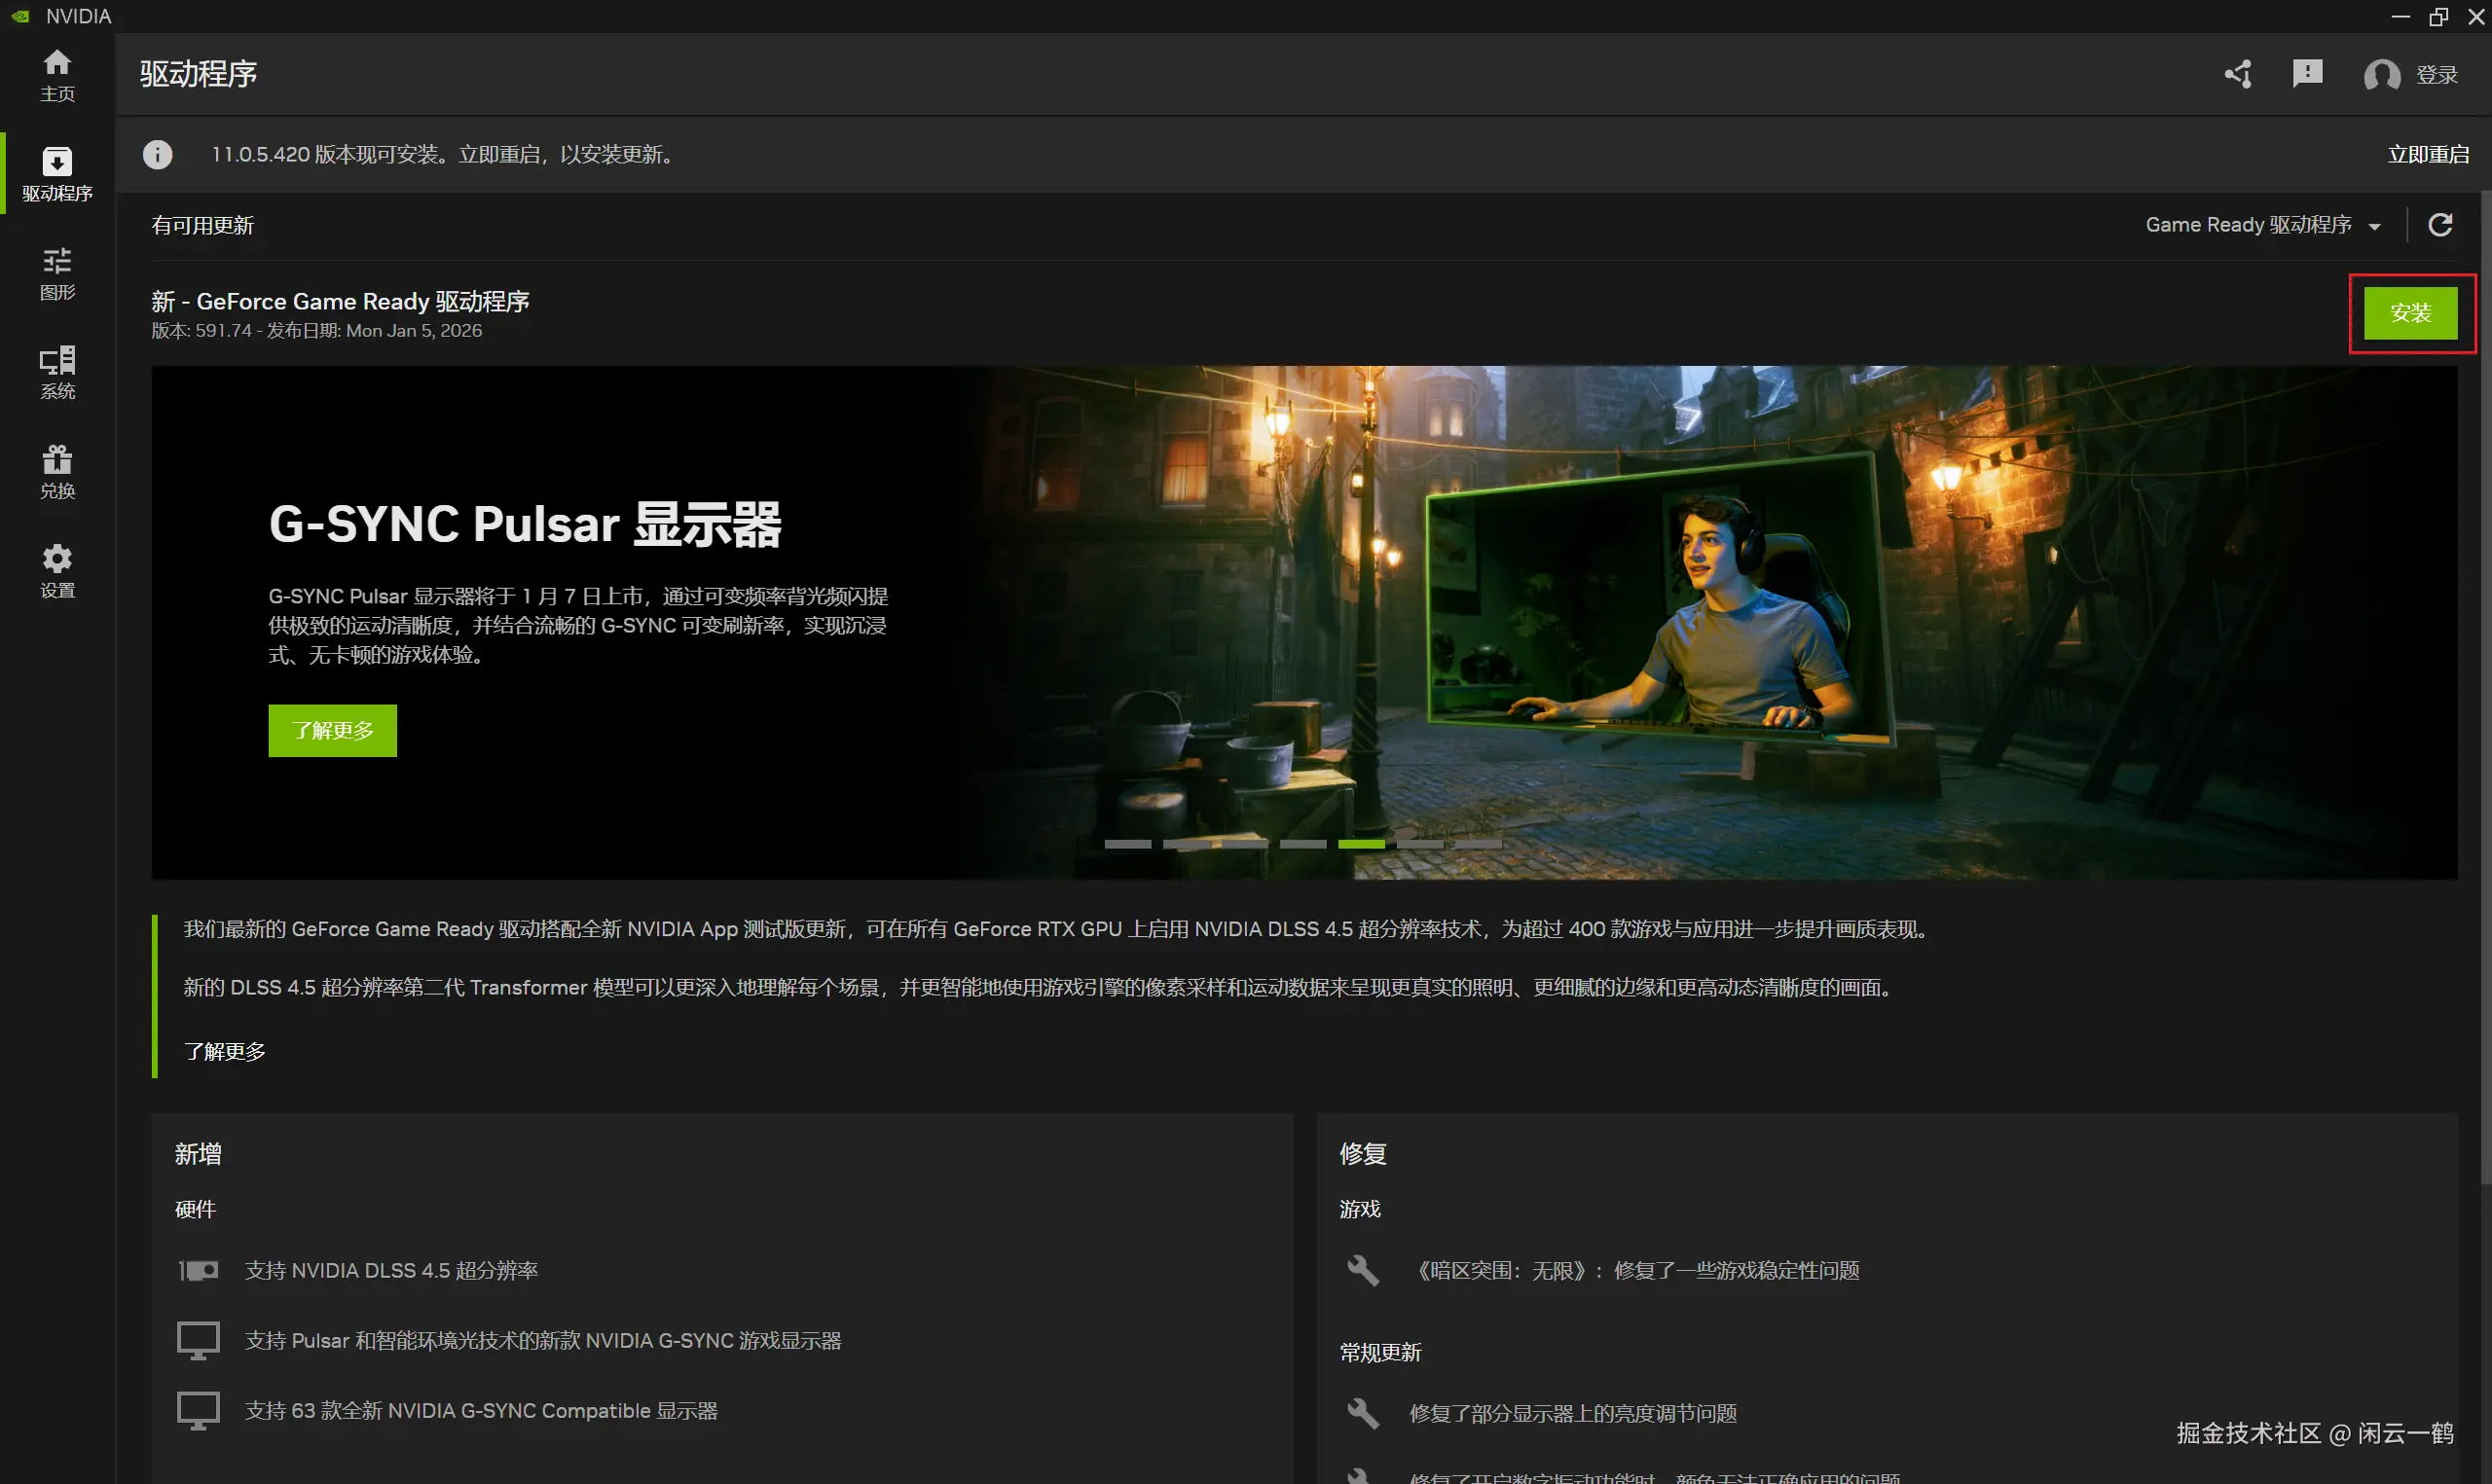Click wrench icon beside 暗区突围 fix
2492x1484 pixels.
click(x=1362, y=1270)
